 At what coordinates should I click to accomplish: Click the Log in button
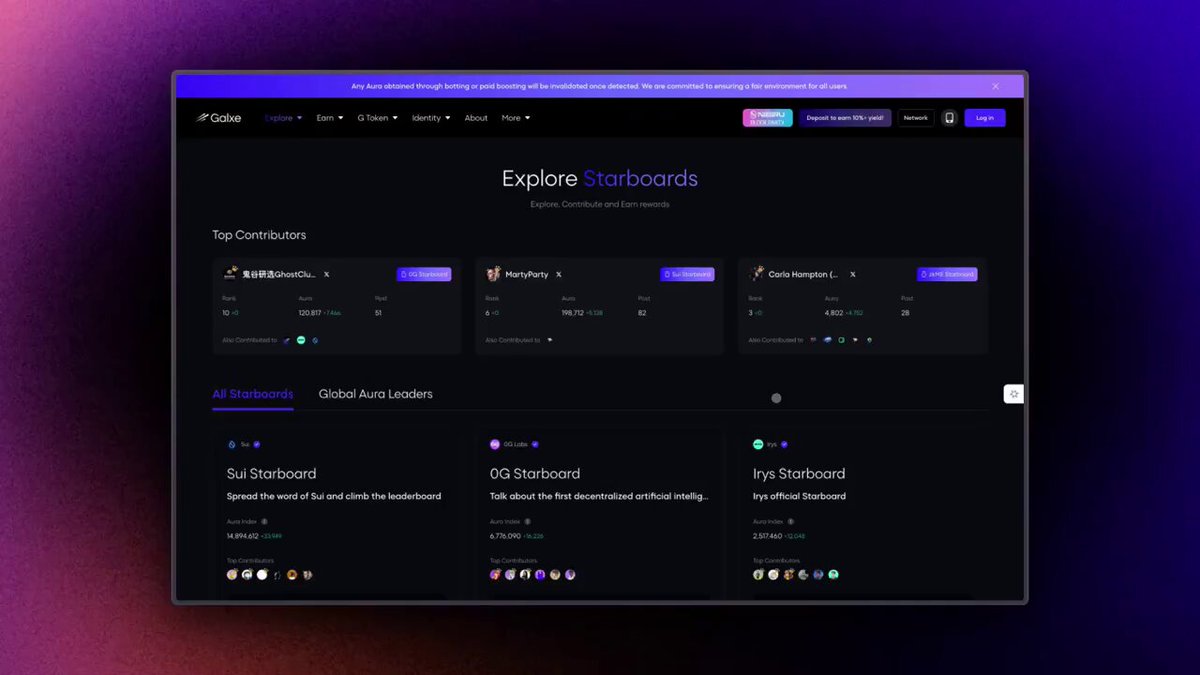(985, 118)
